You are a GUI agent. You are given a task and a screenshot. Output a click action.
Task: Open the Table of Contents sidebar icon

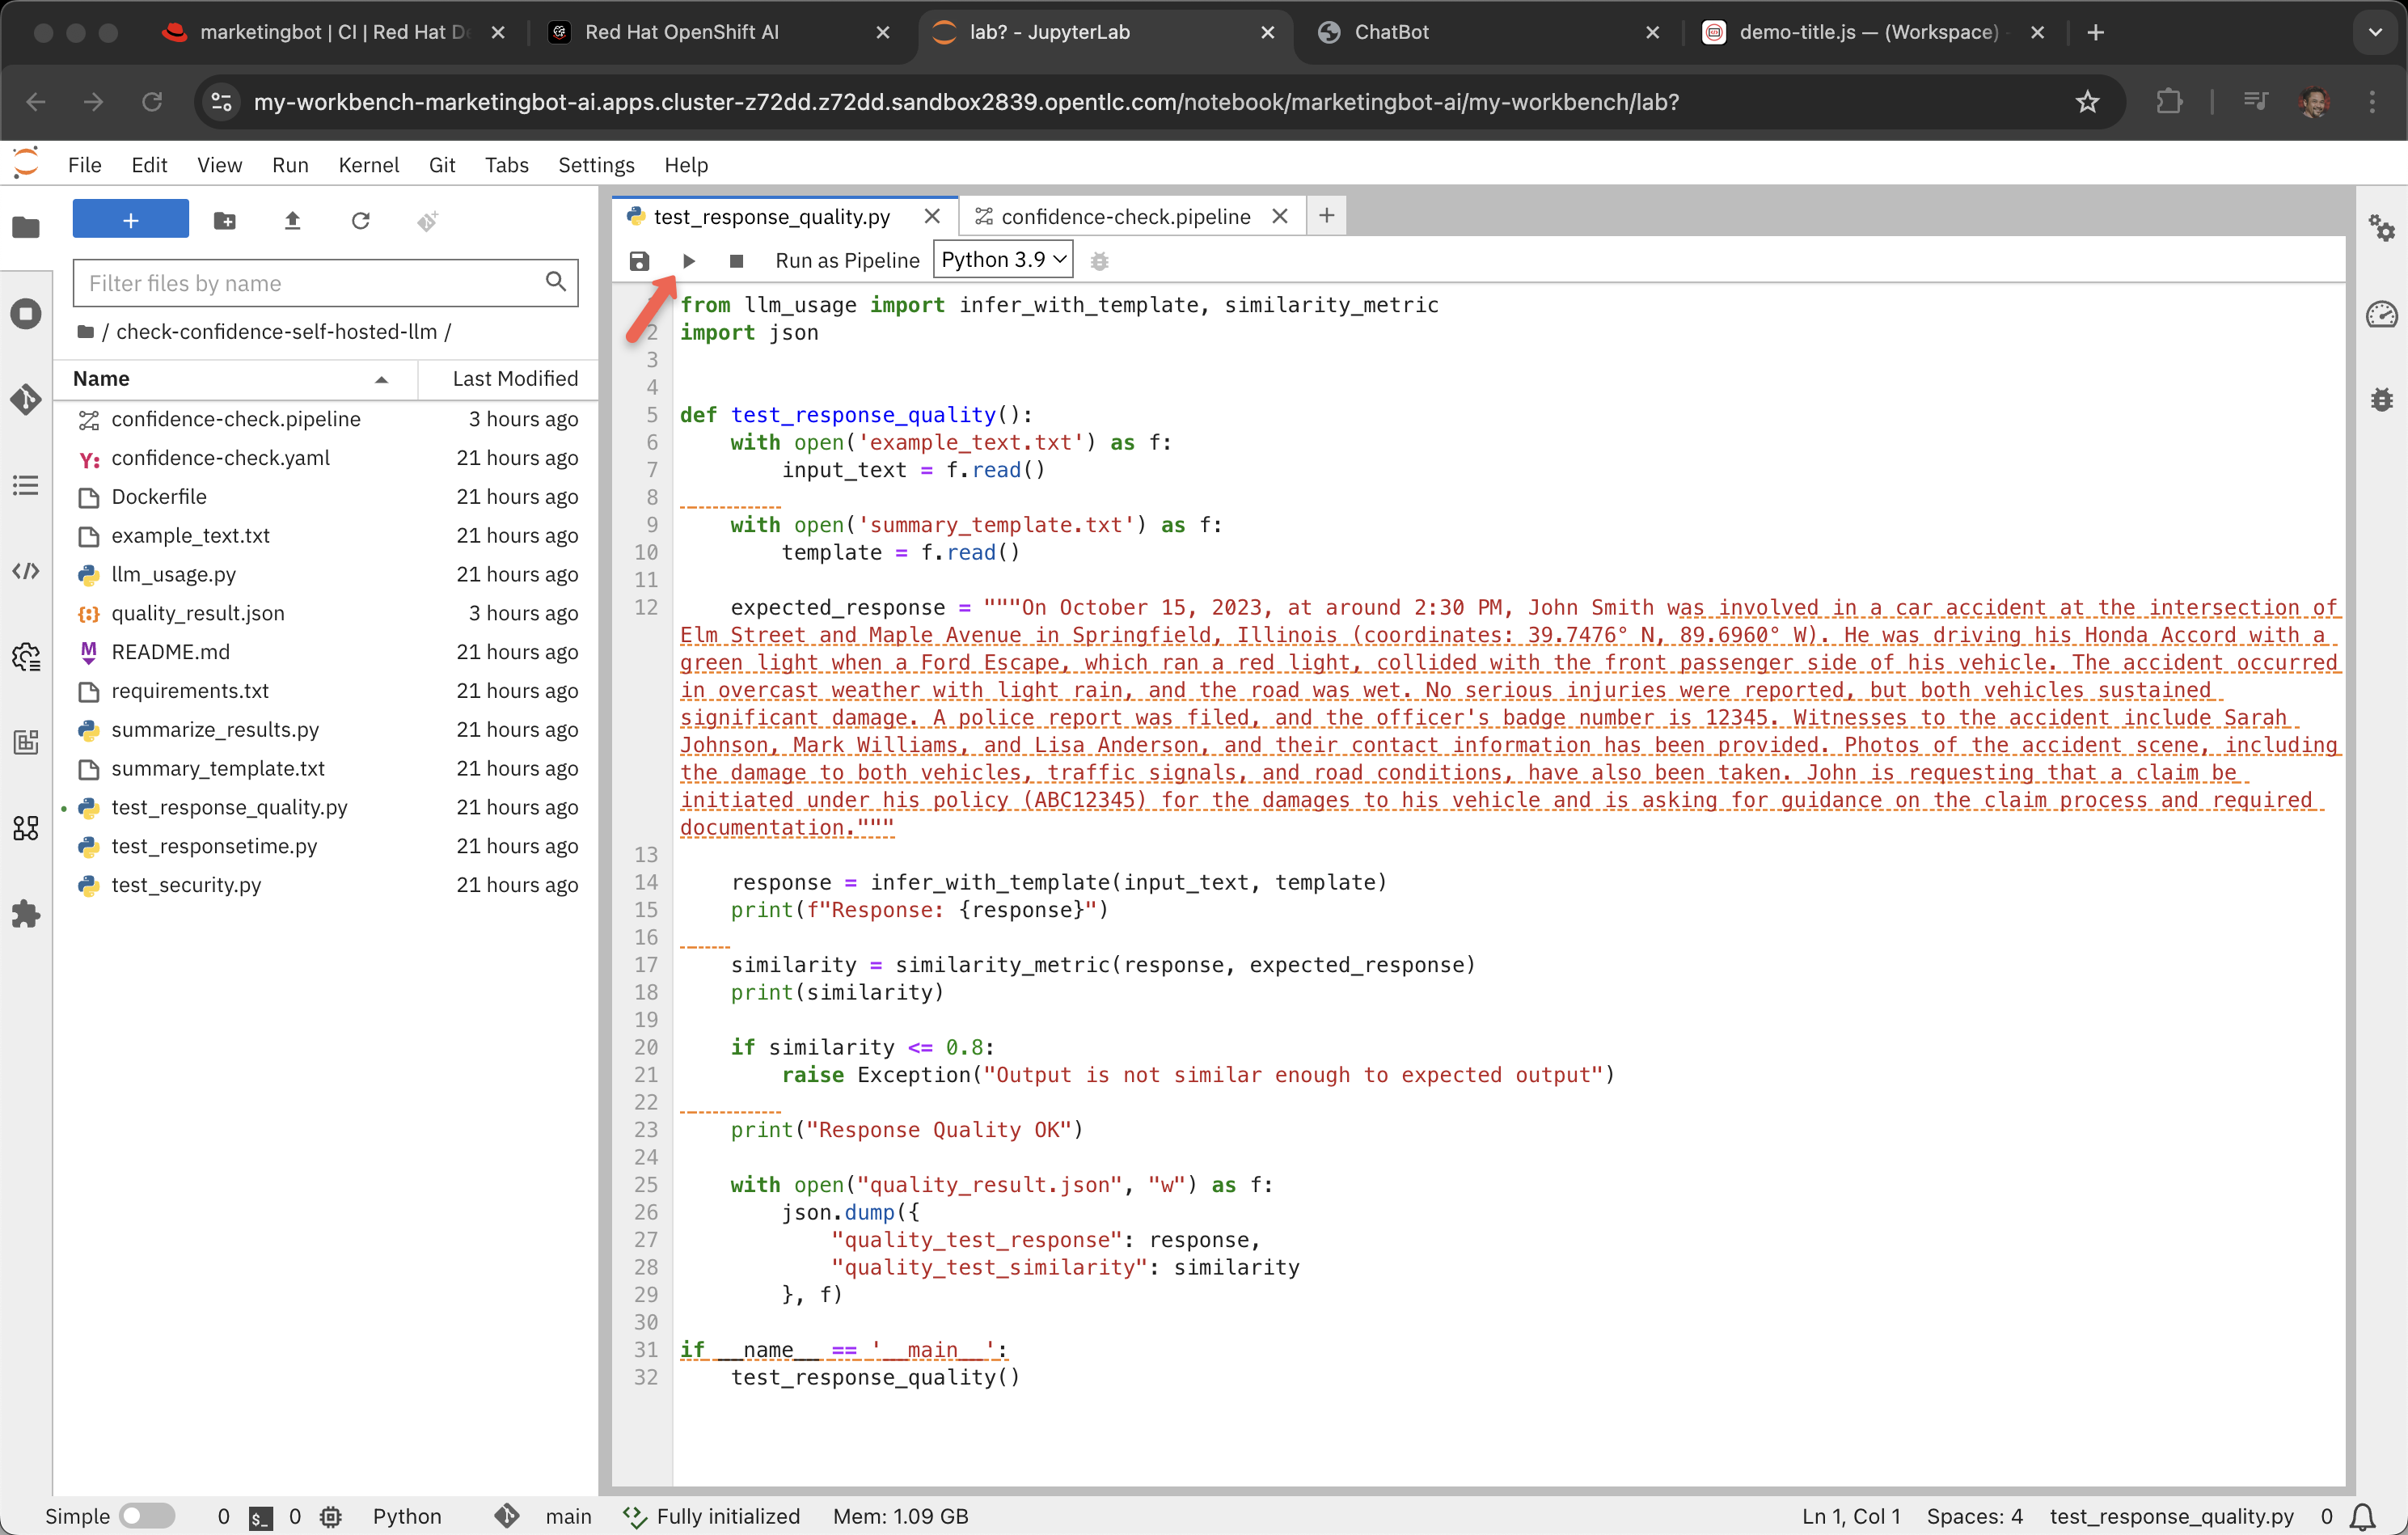coord(26,485)
